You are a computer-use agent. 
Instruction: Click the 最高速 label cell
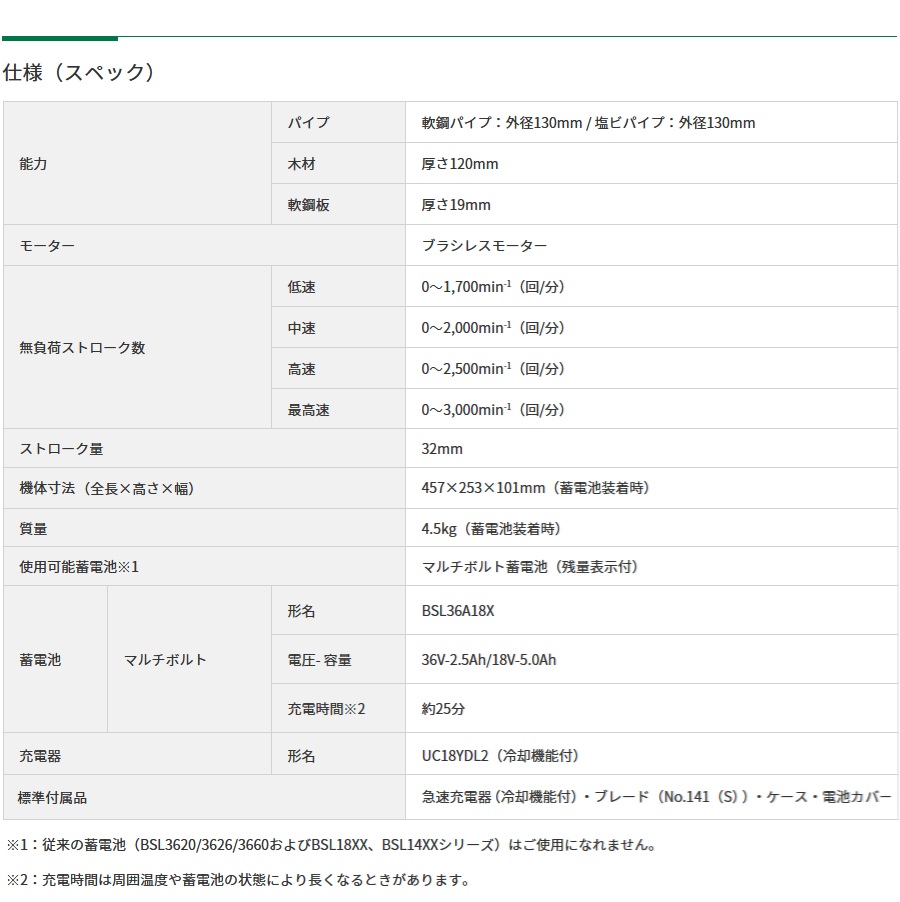[338, 409]
